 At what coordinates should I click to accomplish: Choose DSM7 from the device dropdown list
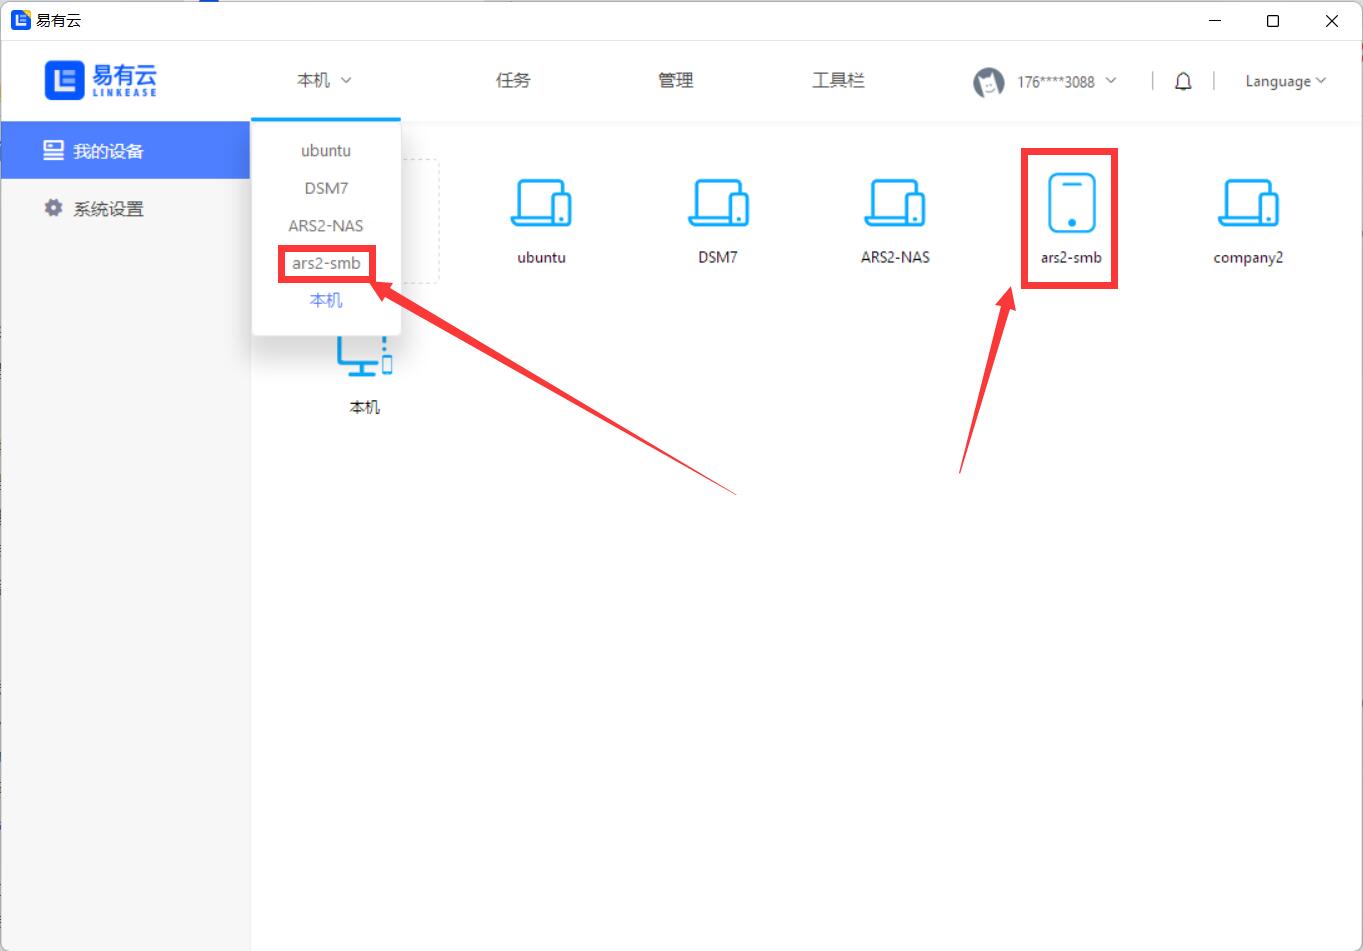tap(326, 188)
